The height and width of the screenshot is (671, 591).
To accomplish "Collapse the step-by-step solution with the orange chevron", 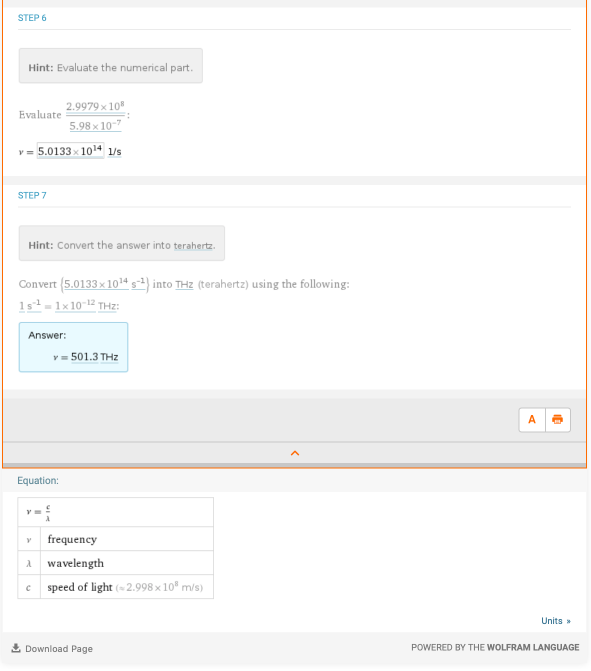I will (295, 453).
